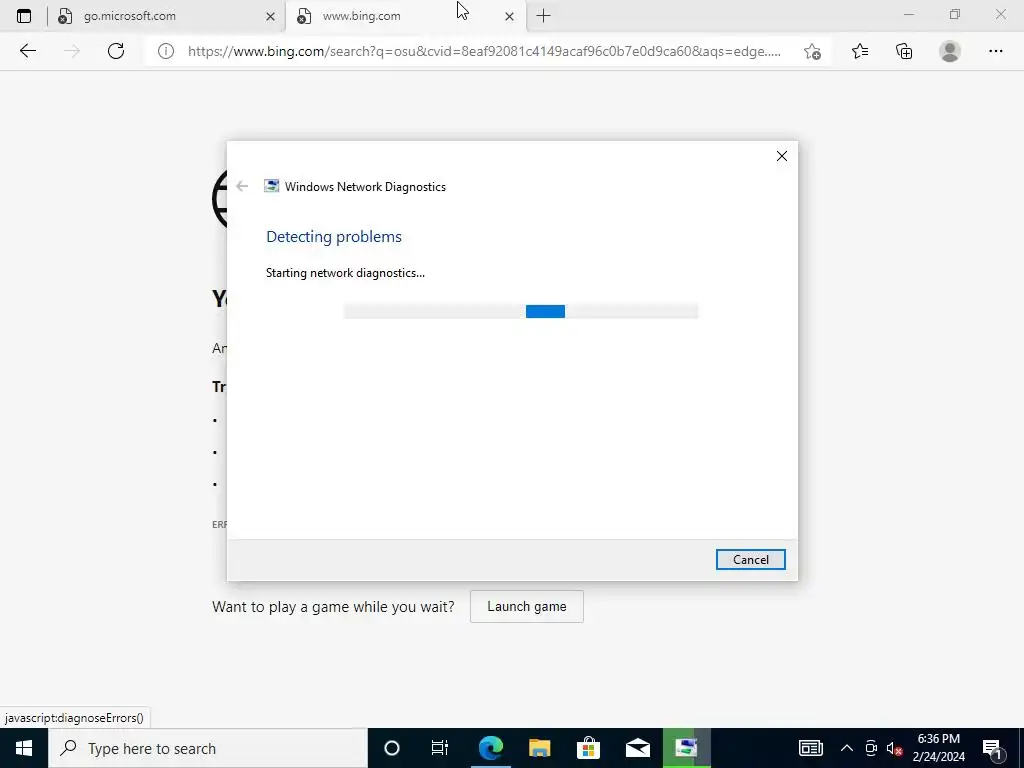Click the Windows Network Diagnostics title icon

click(272, 186)
